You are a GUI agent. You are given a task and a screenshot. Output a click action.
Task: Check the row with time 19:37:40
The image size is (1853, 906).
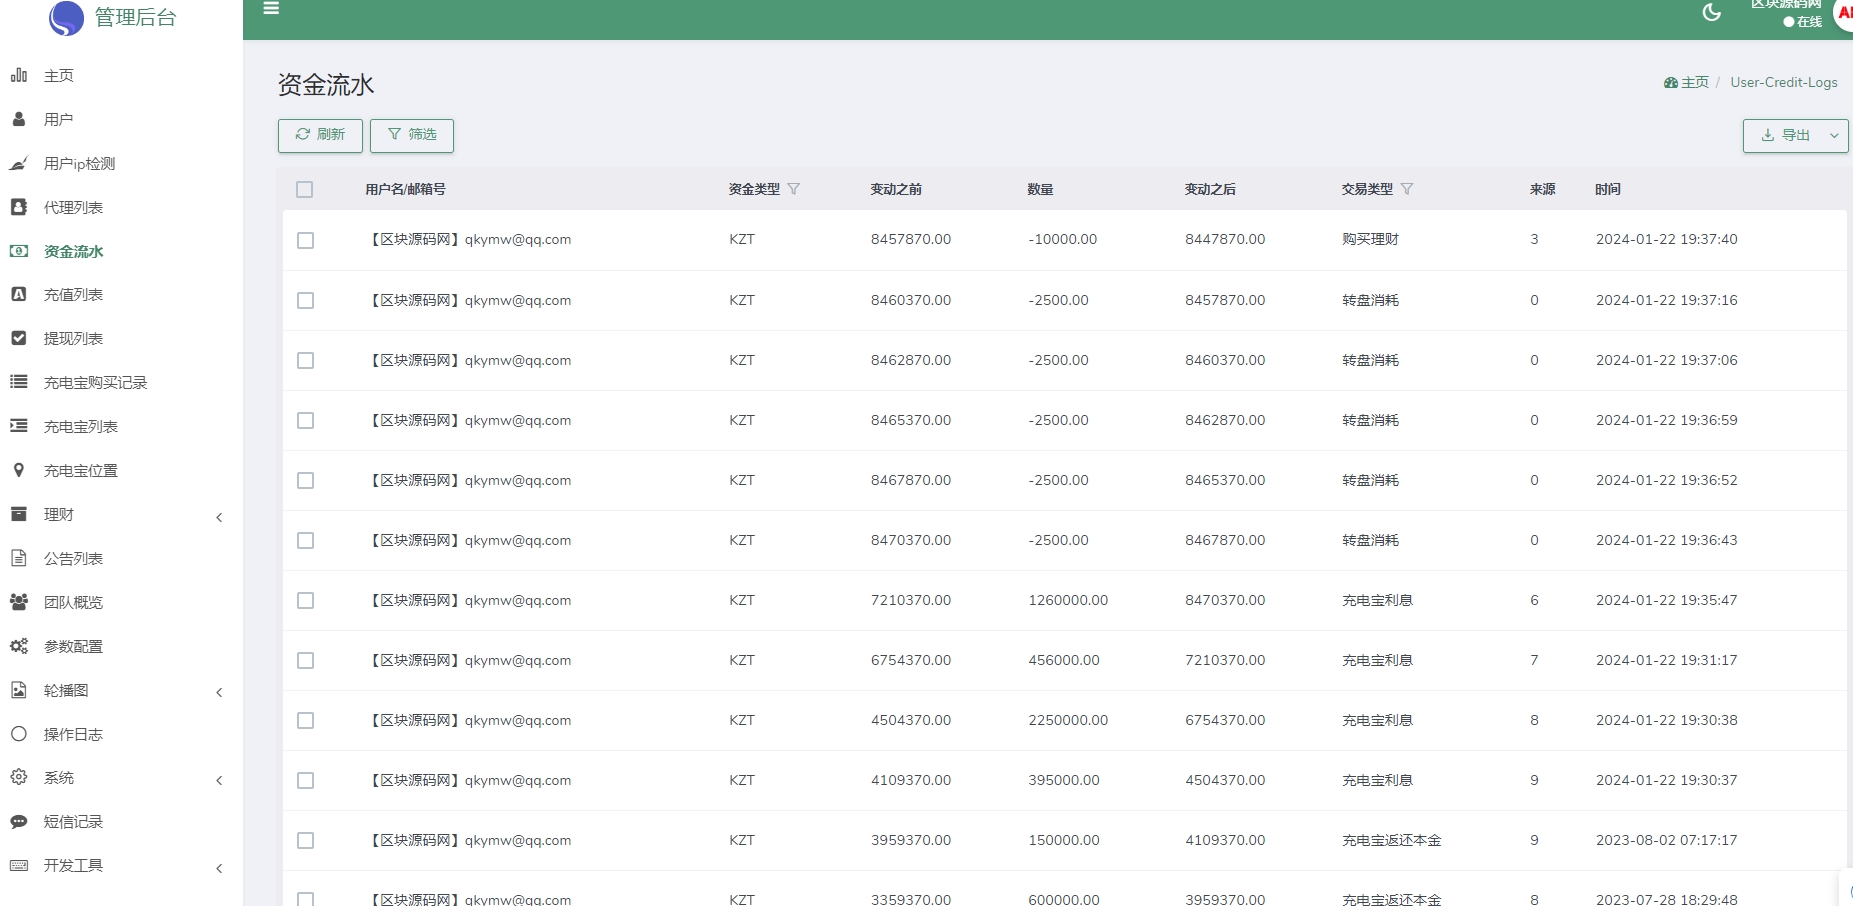tap(306, 241)
